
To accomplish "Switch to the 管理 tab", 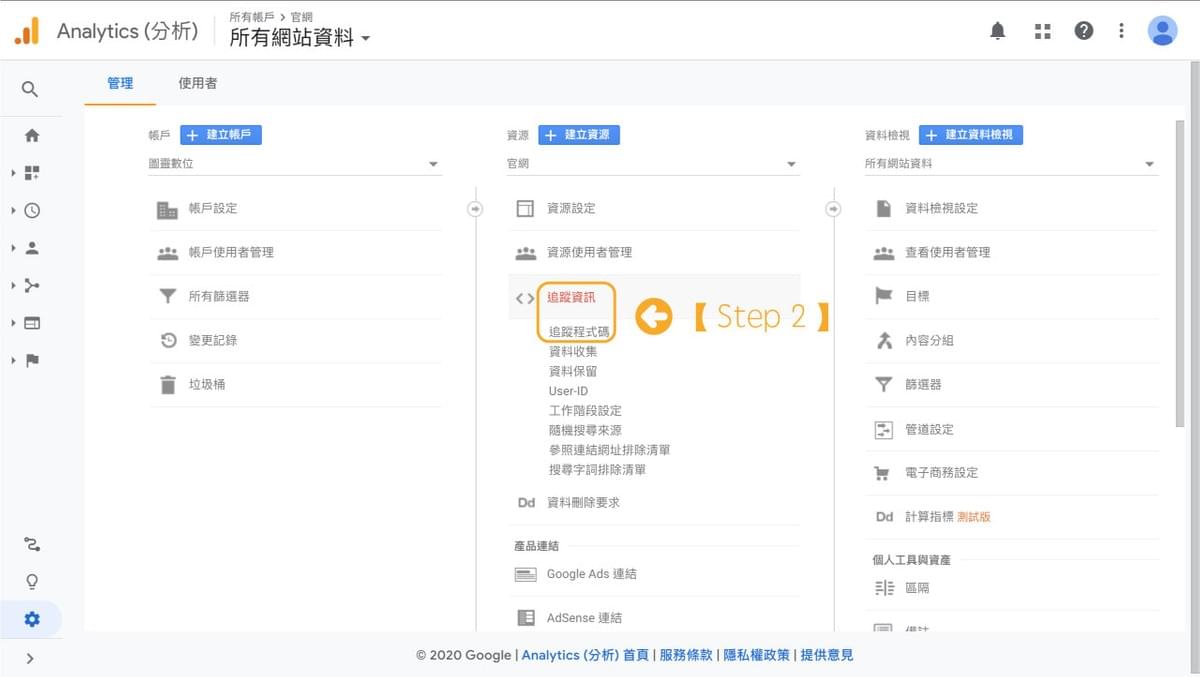I will tap(120, 83).
